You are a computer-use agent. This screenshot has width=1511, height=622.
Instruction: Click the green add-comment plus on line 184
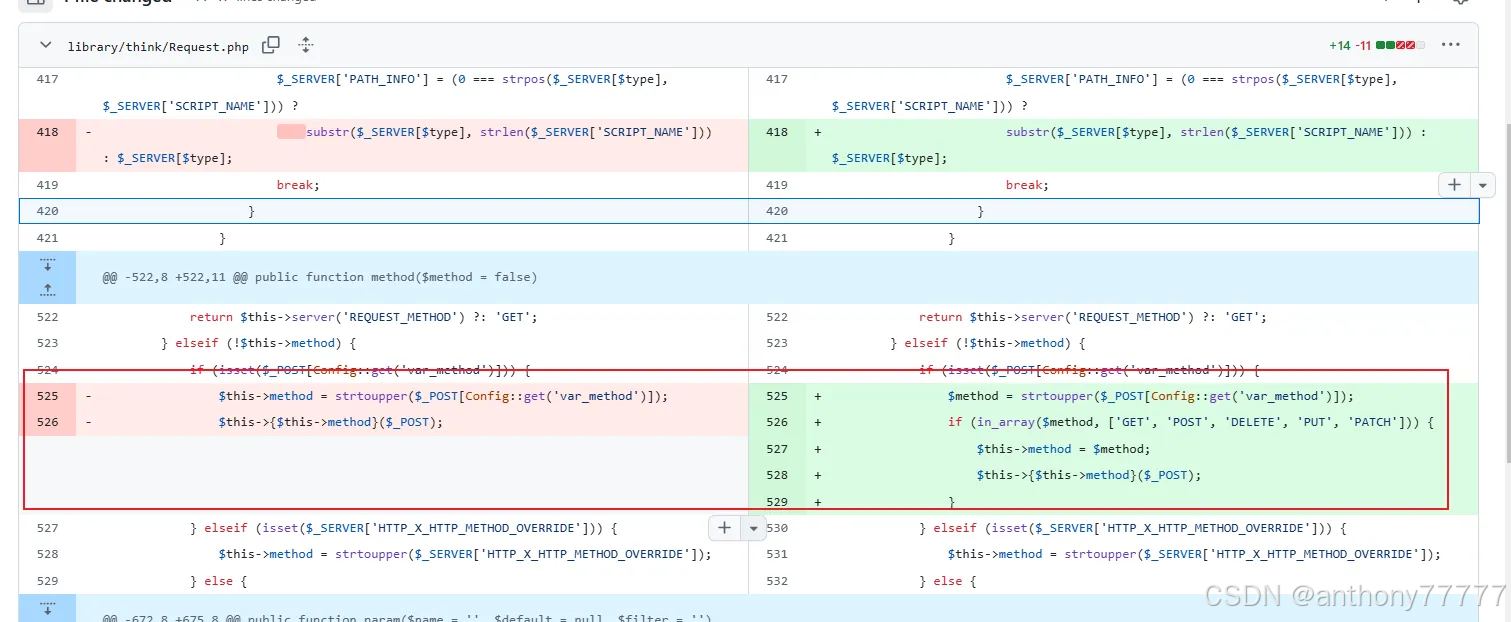tap(1455, 184)
